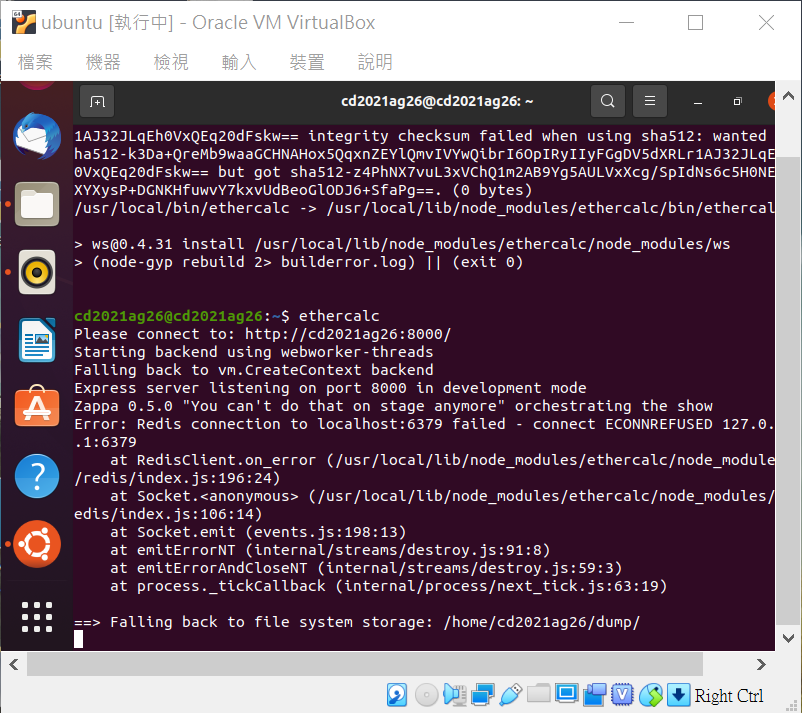Open the 檔案 menu
Image resolution: width=802 pixels, height=713 pixels.
click(35, 62)
